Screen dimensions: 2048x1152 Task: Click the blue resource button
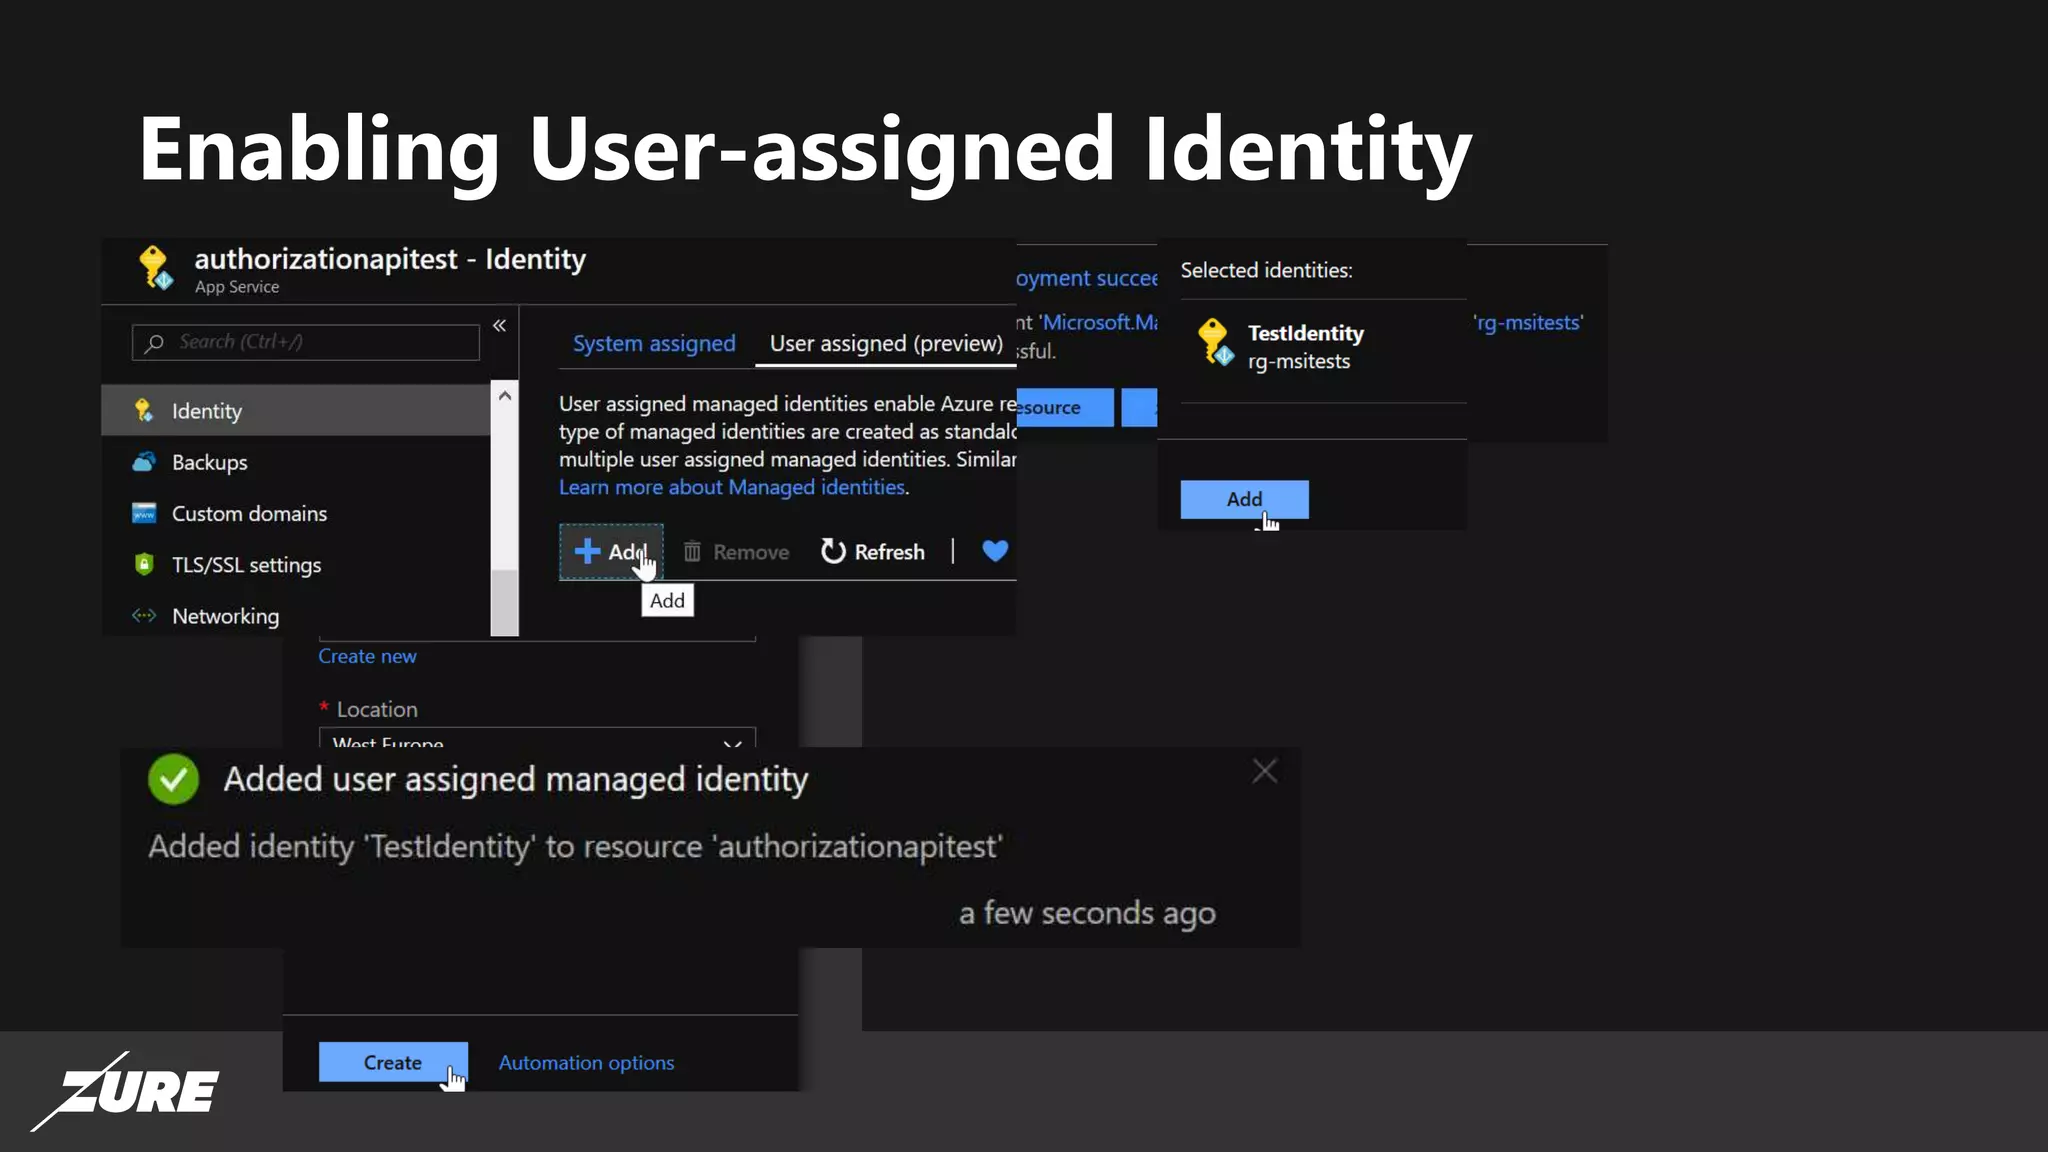click(1065, 407)
